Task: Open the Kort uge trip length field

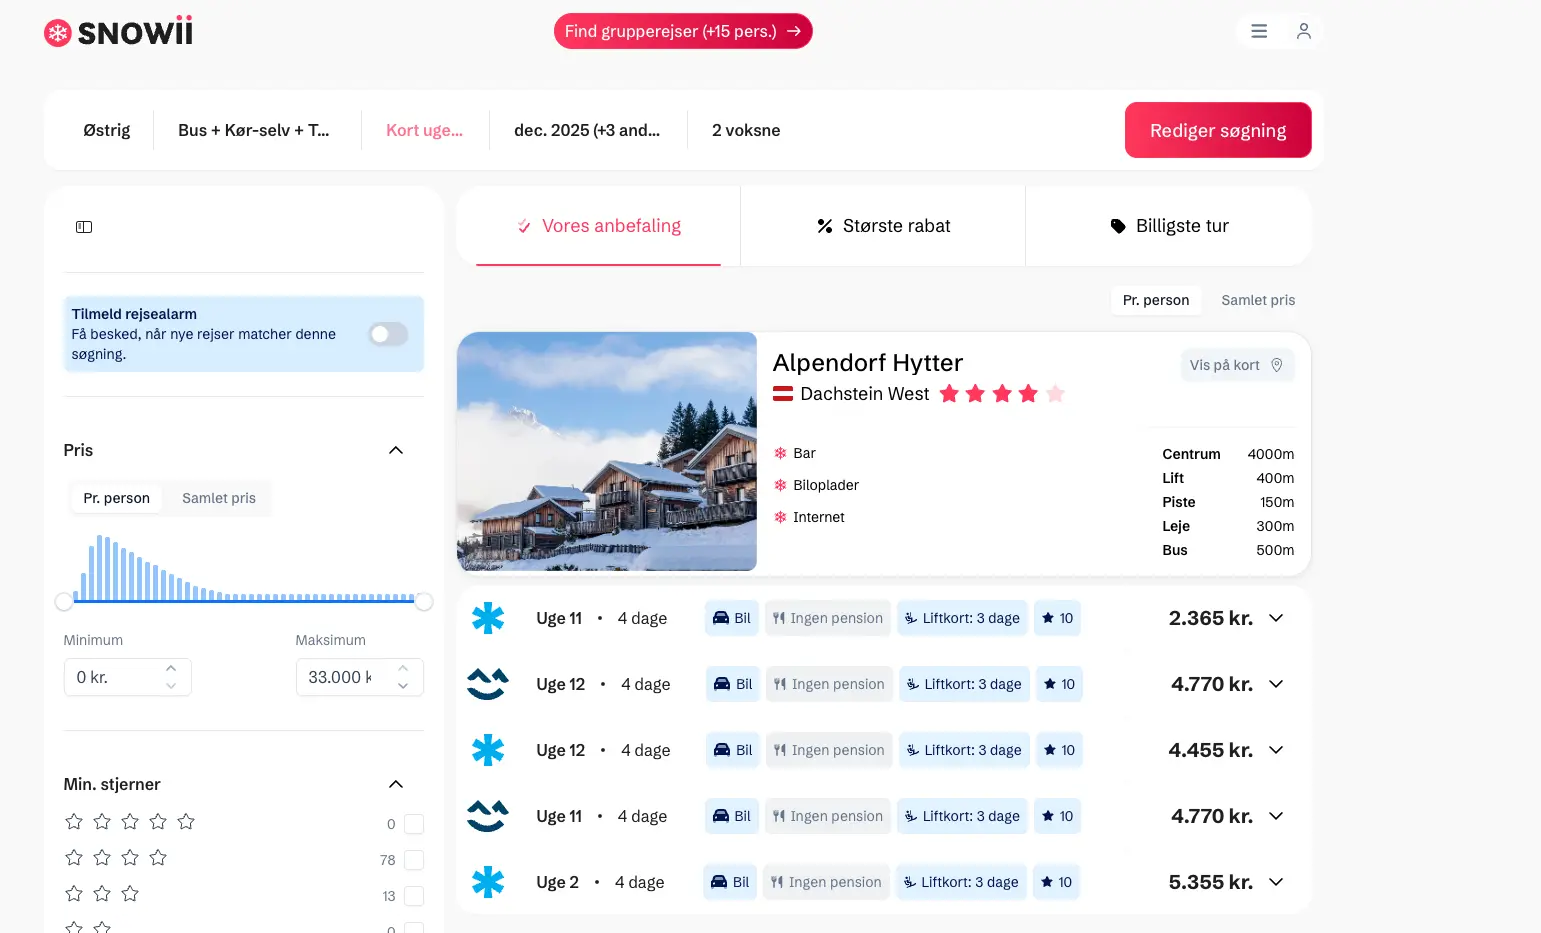Action: click(x=425, y=130)
